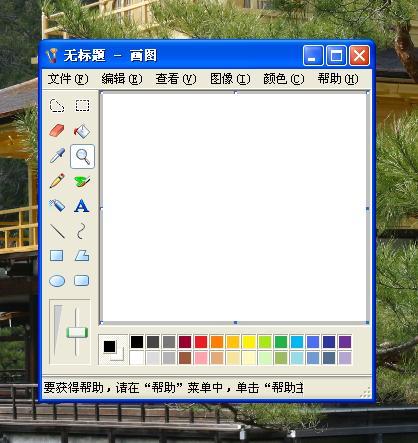Viewport: 418px width, 443px height.
Task: Pick pale yellow cream swatch
Action: click(249, 358)
